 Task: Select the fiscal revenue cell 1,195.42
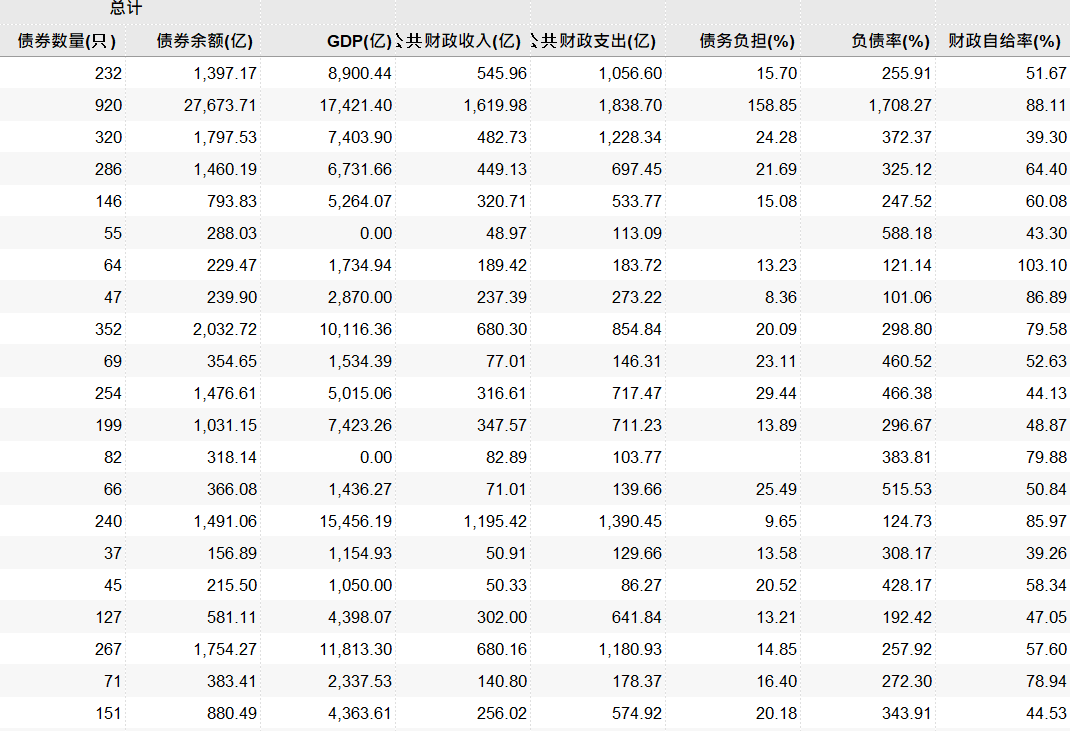[x=494, y=521]
